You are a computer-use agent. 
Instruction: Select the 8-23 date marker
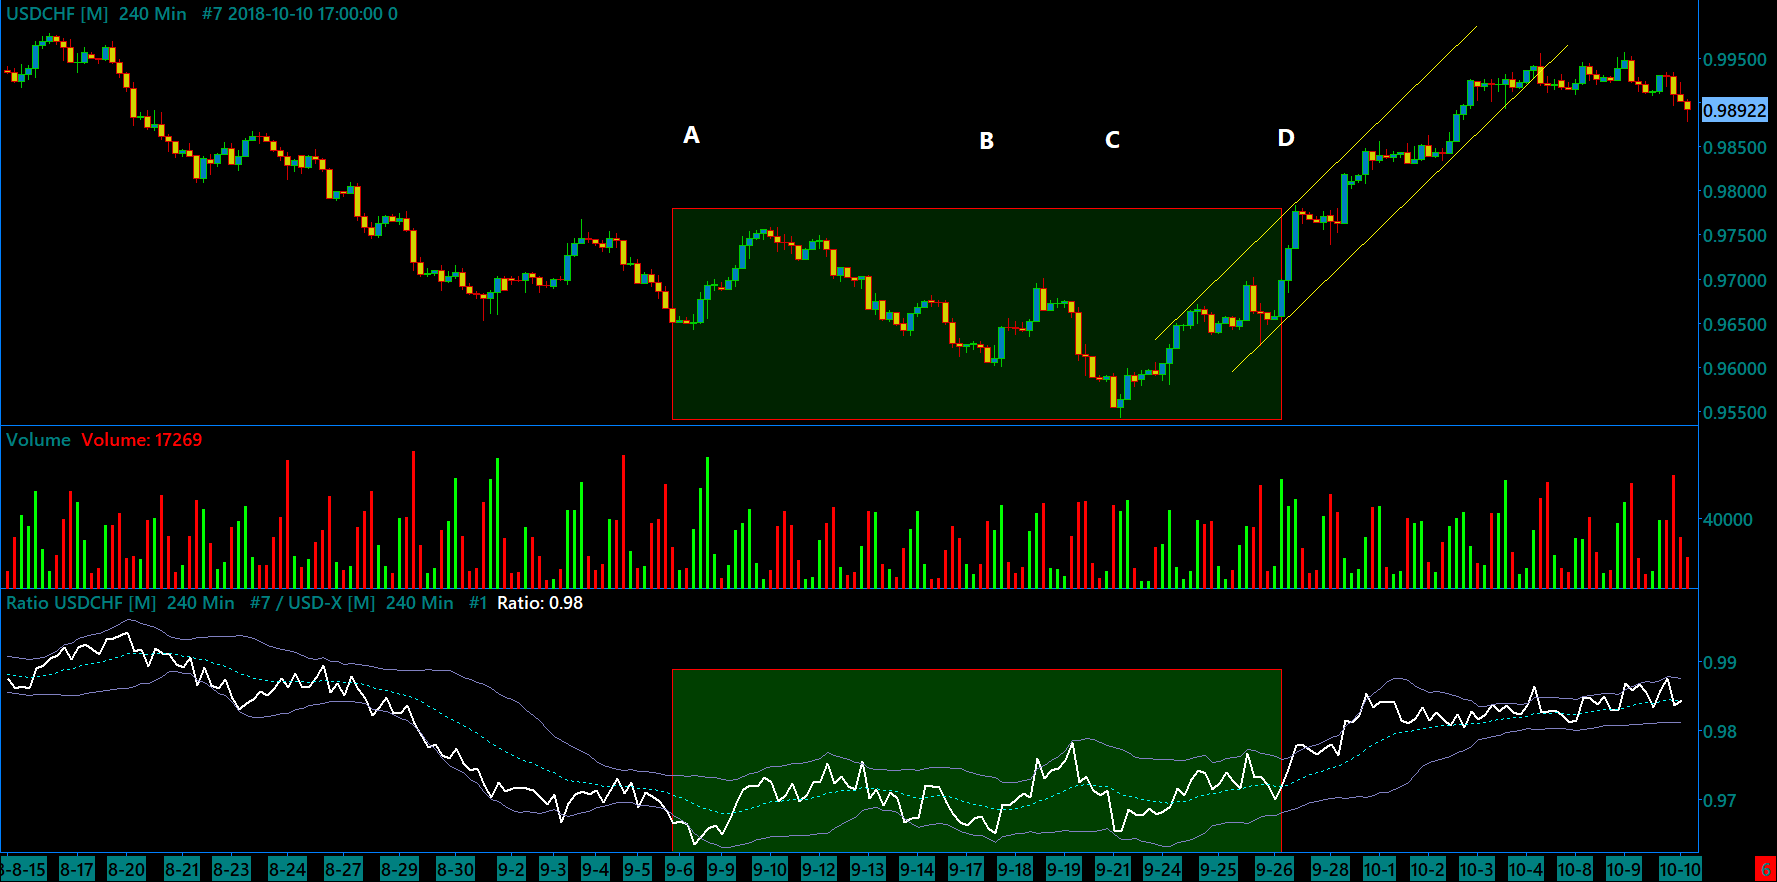(x=231, y=869)
